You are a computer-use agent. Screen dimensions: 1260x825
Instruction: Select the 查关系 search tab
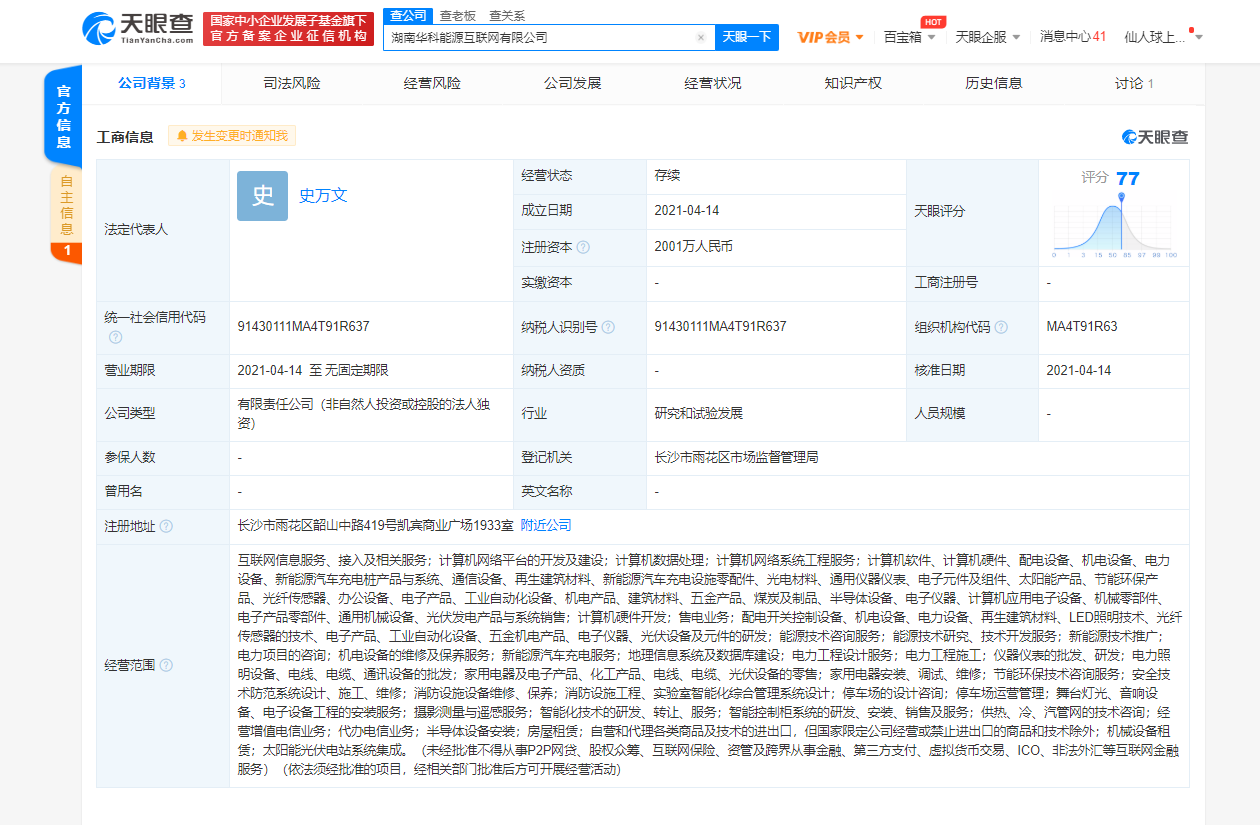point(506,15)
